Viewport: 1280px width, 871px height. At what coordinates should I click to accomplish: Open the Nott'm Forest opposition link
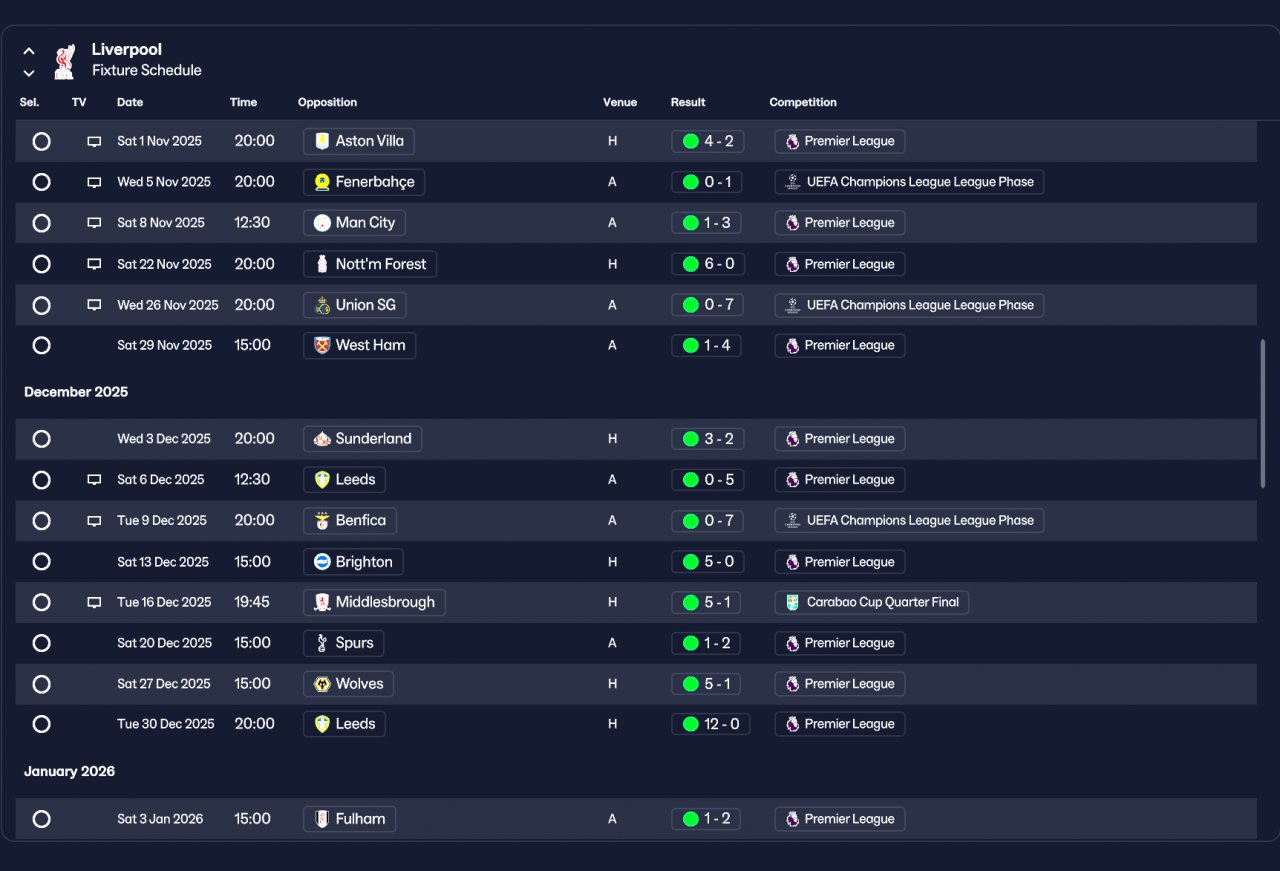coord(370,264)
